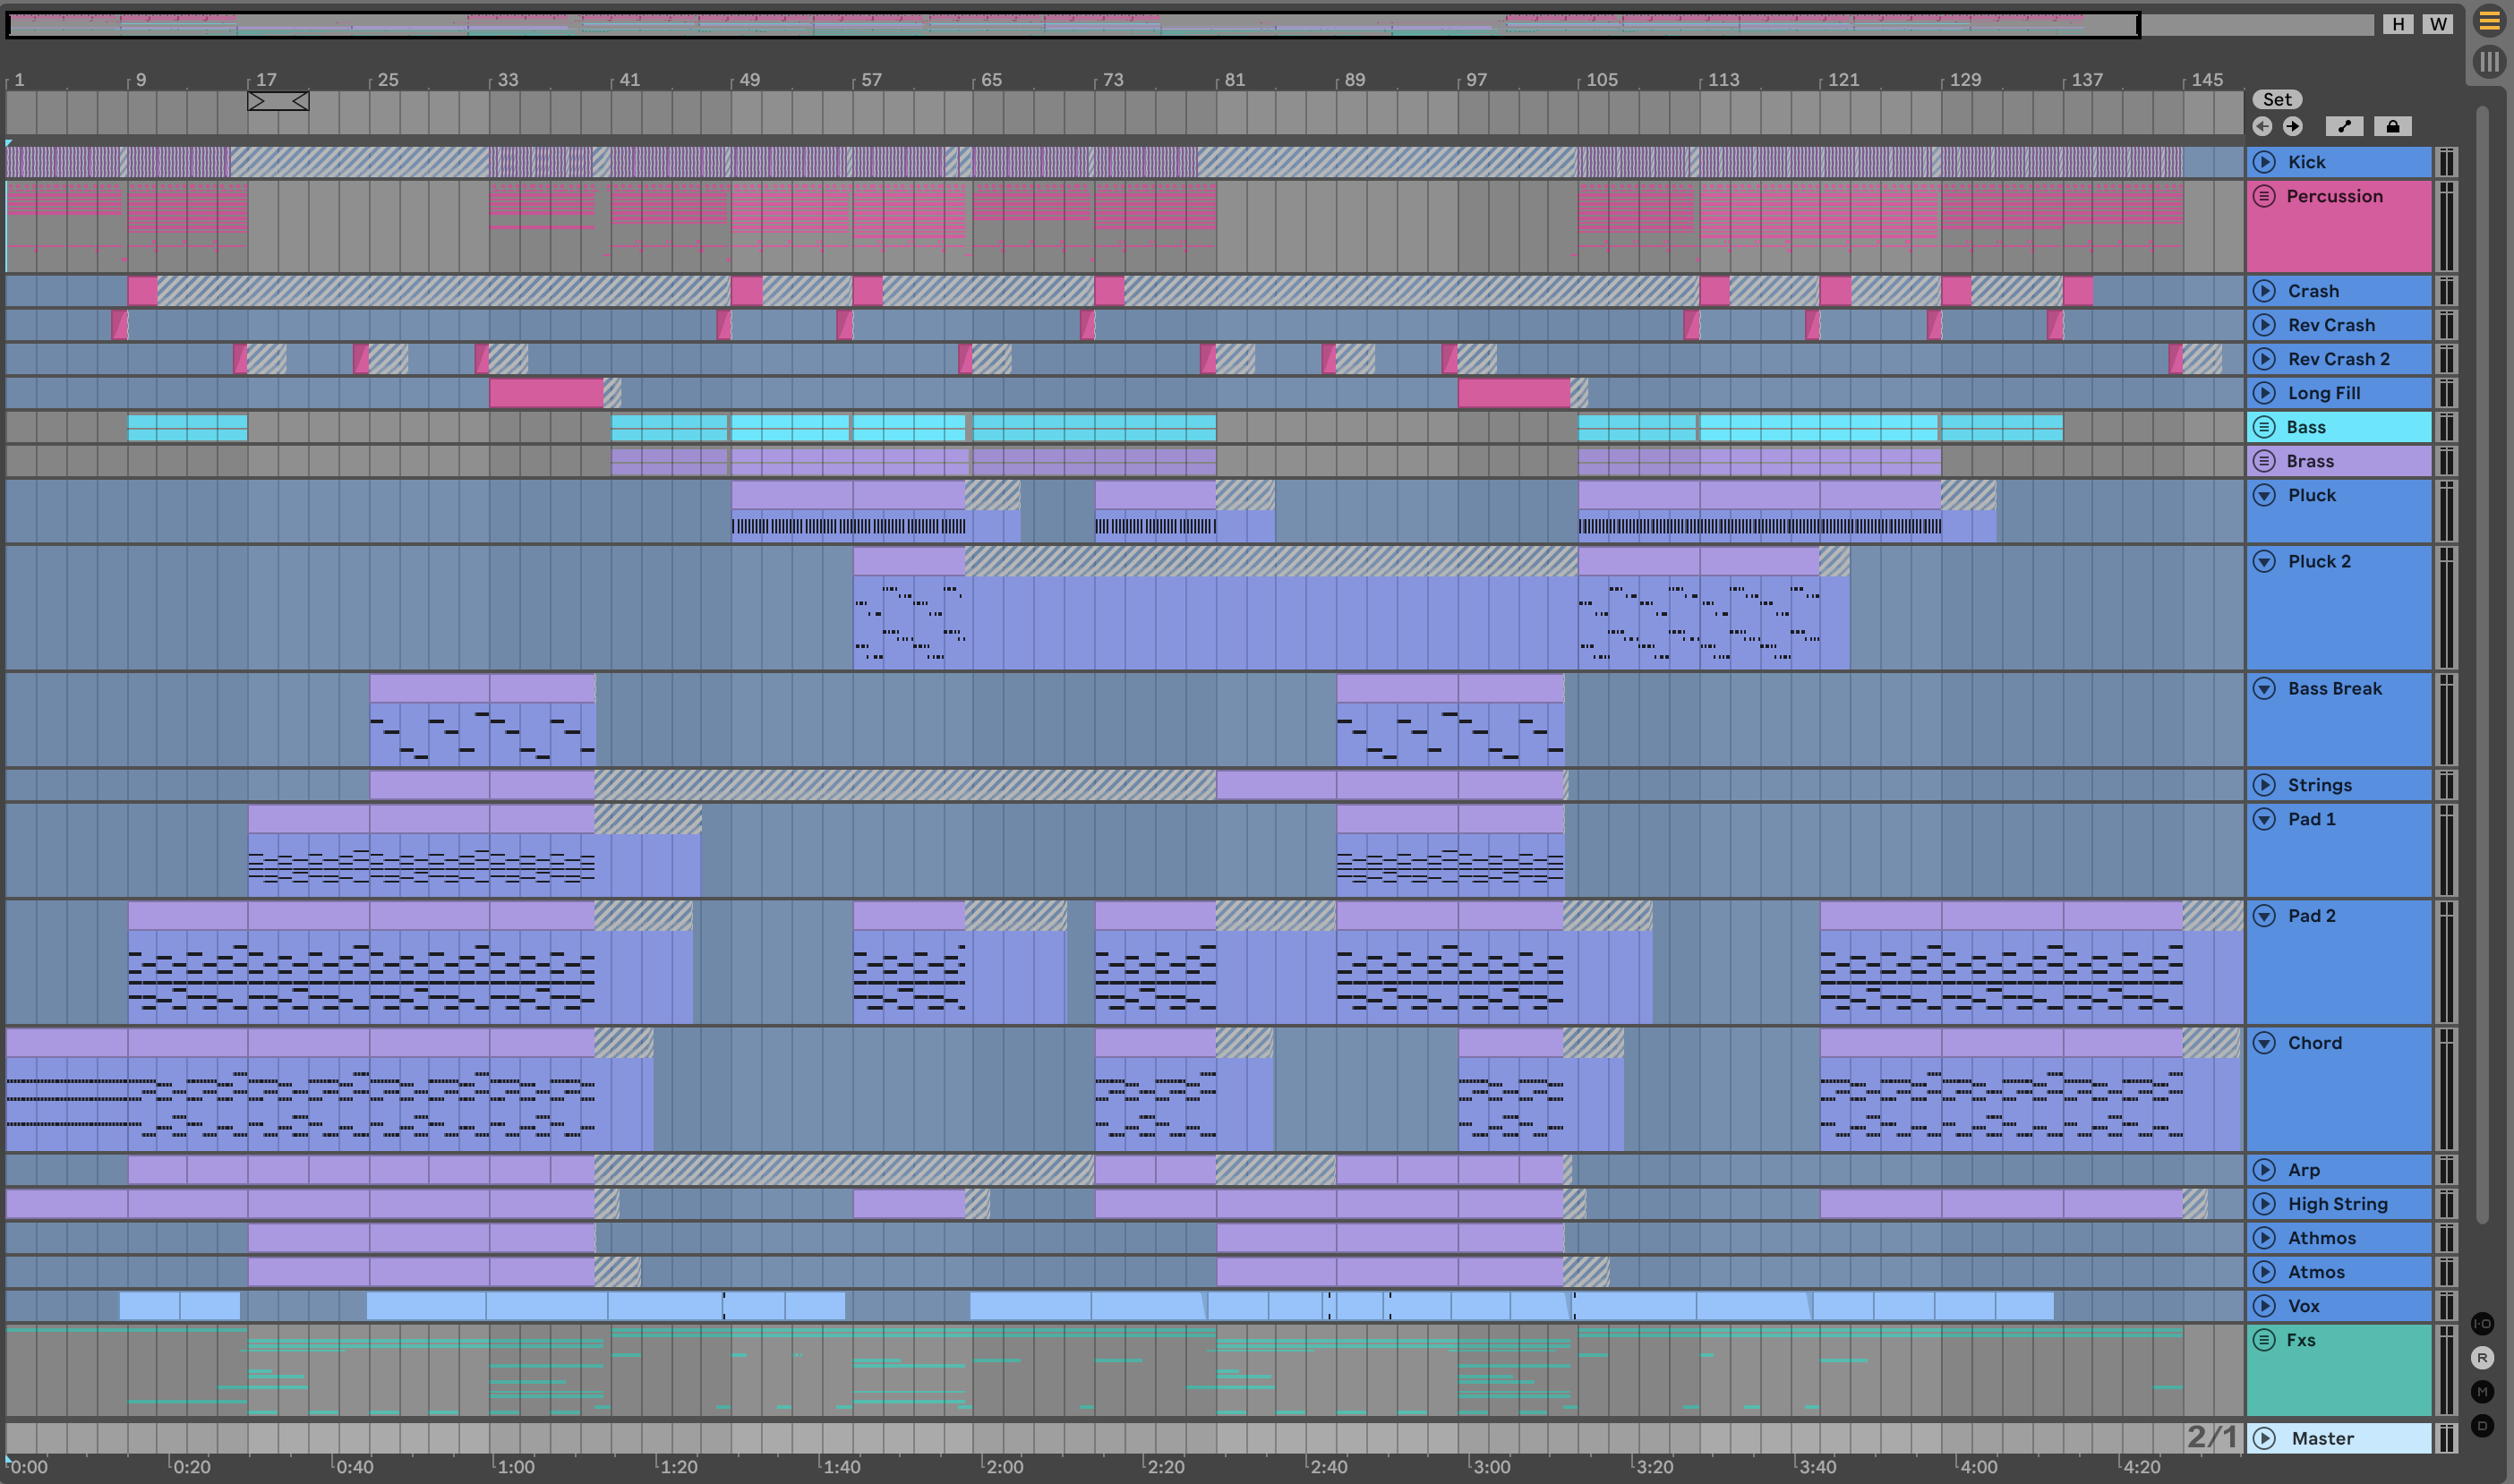The height and width of the screenshot is (1484, 2514).
Task: Toggle Automation Mode button
Action: coord(2344,126)
